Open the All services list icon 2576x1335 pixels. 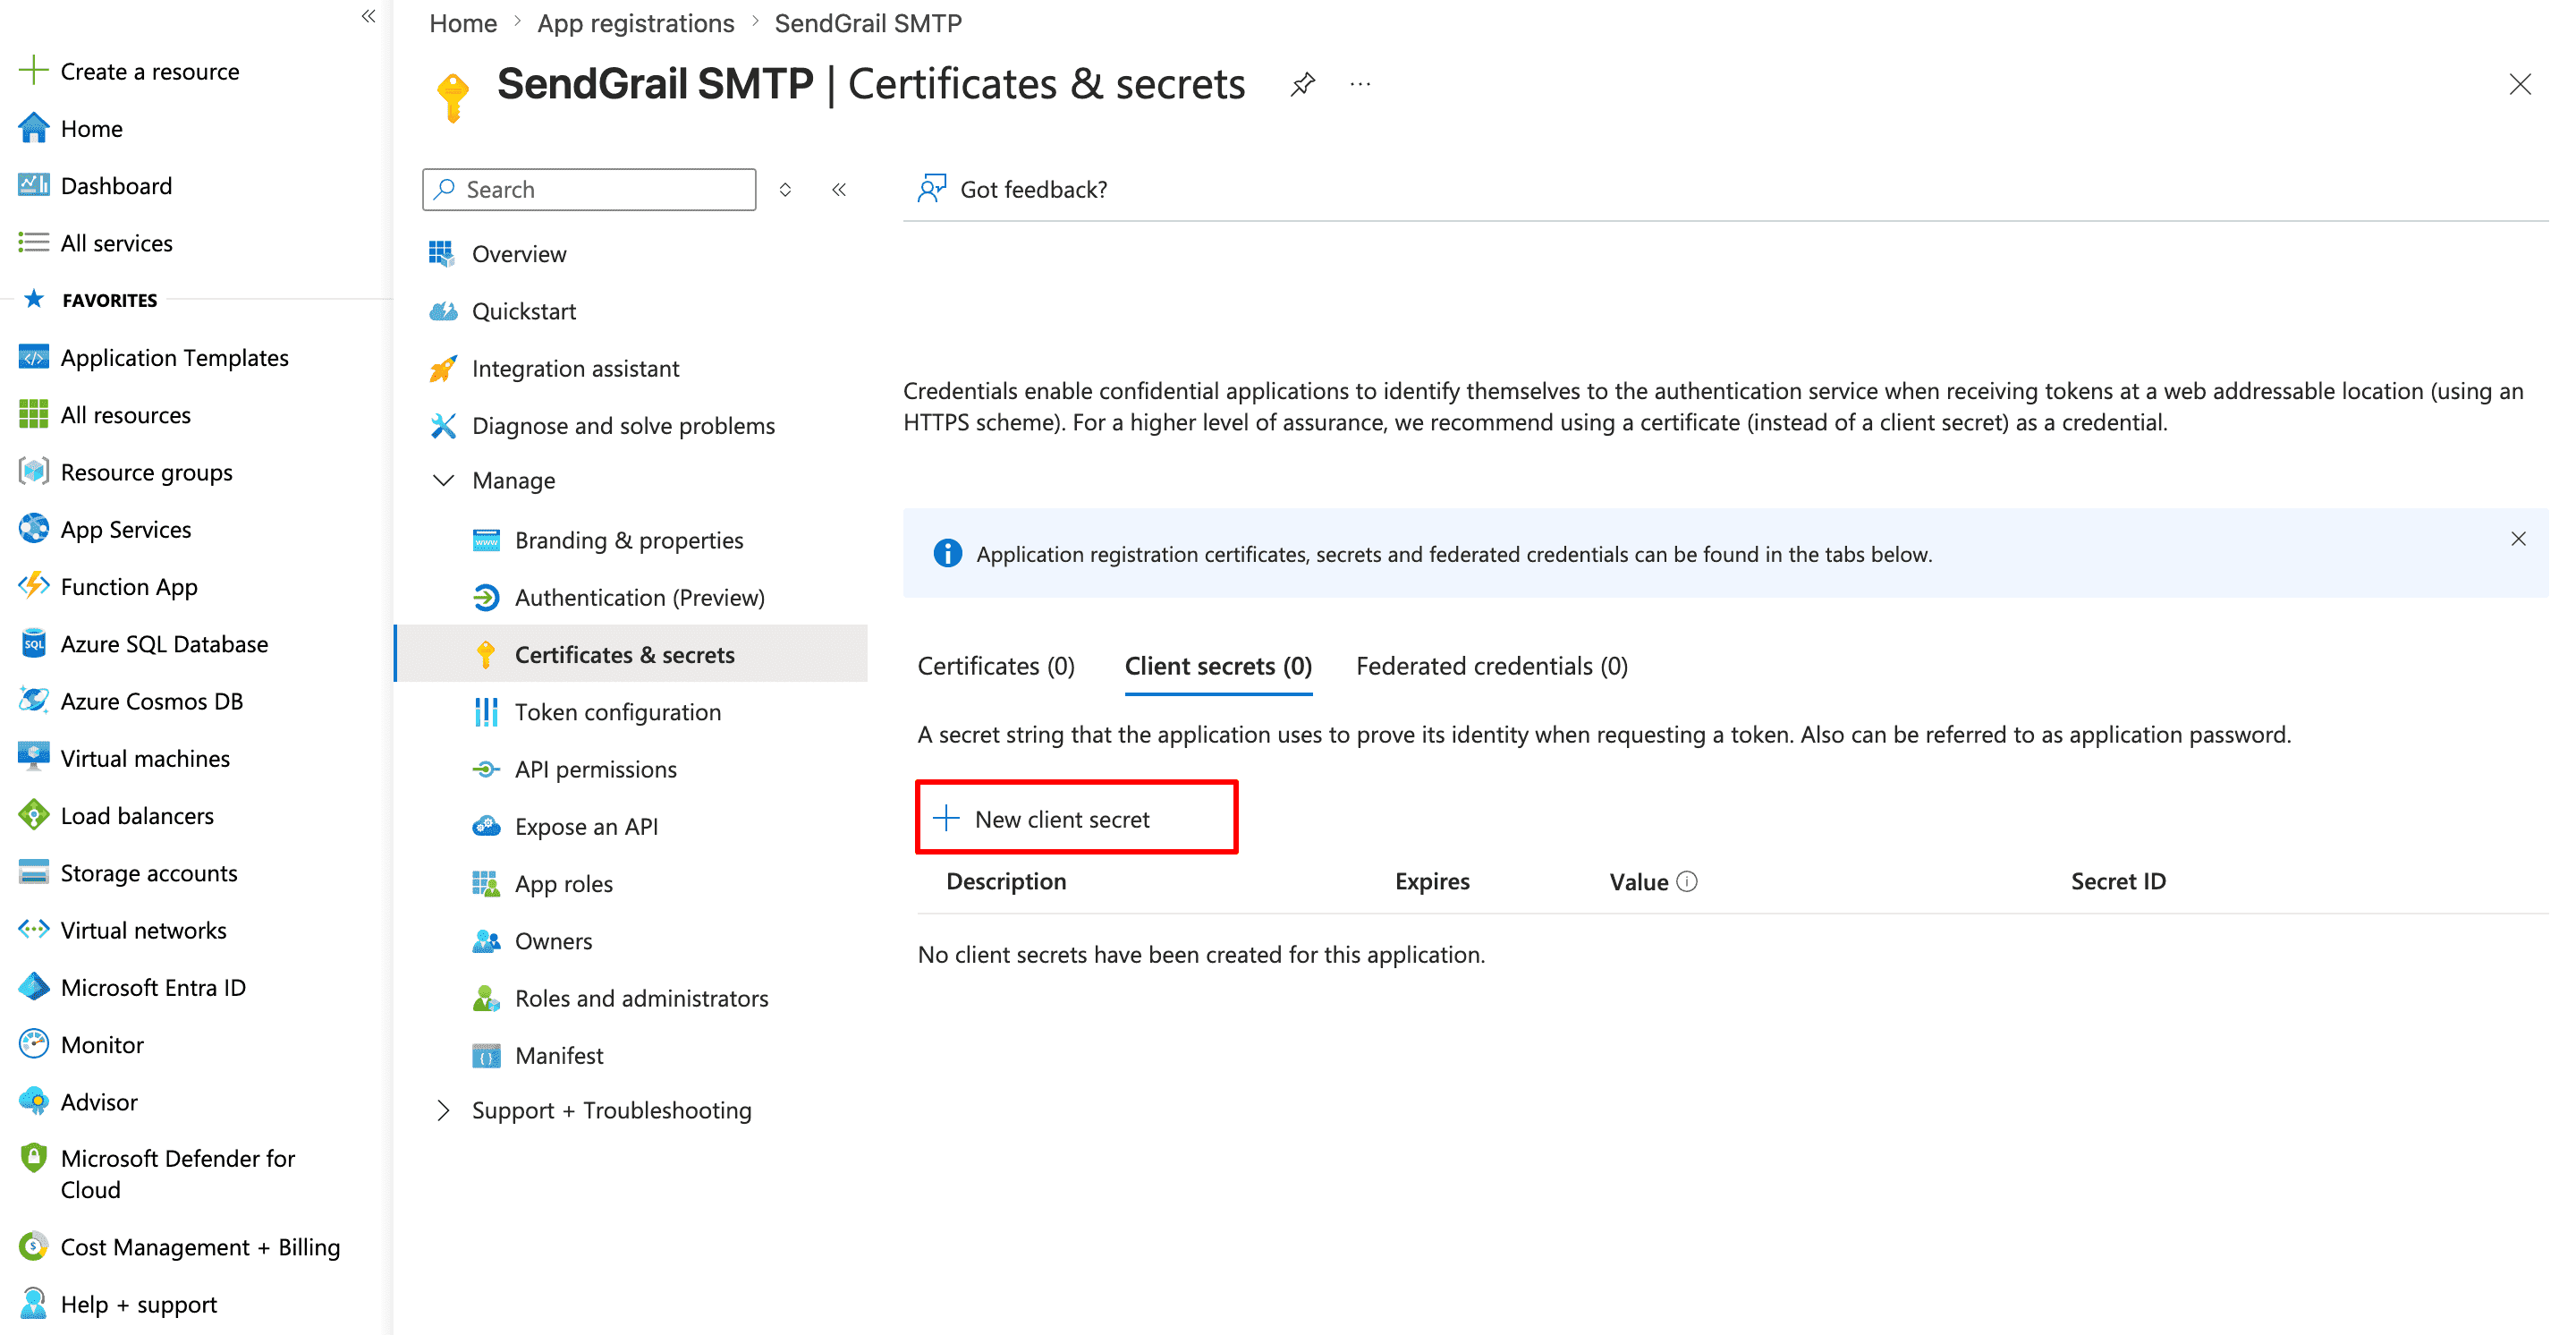33,242
